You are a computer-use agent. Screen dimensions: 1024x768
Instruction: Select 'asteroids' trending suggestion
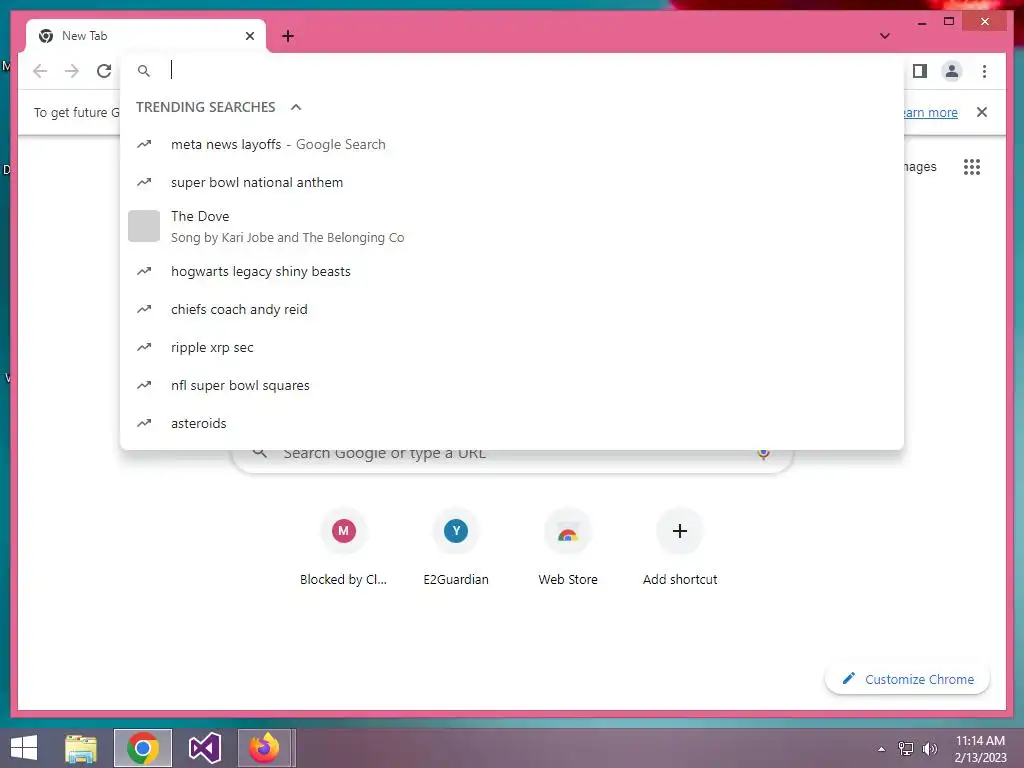(x=512, y=423)
